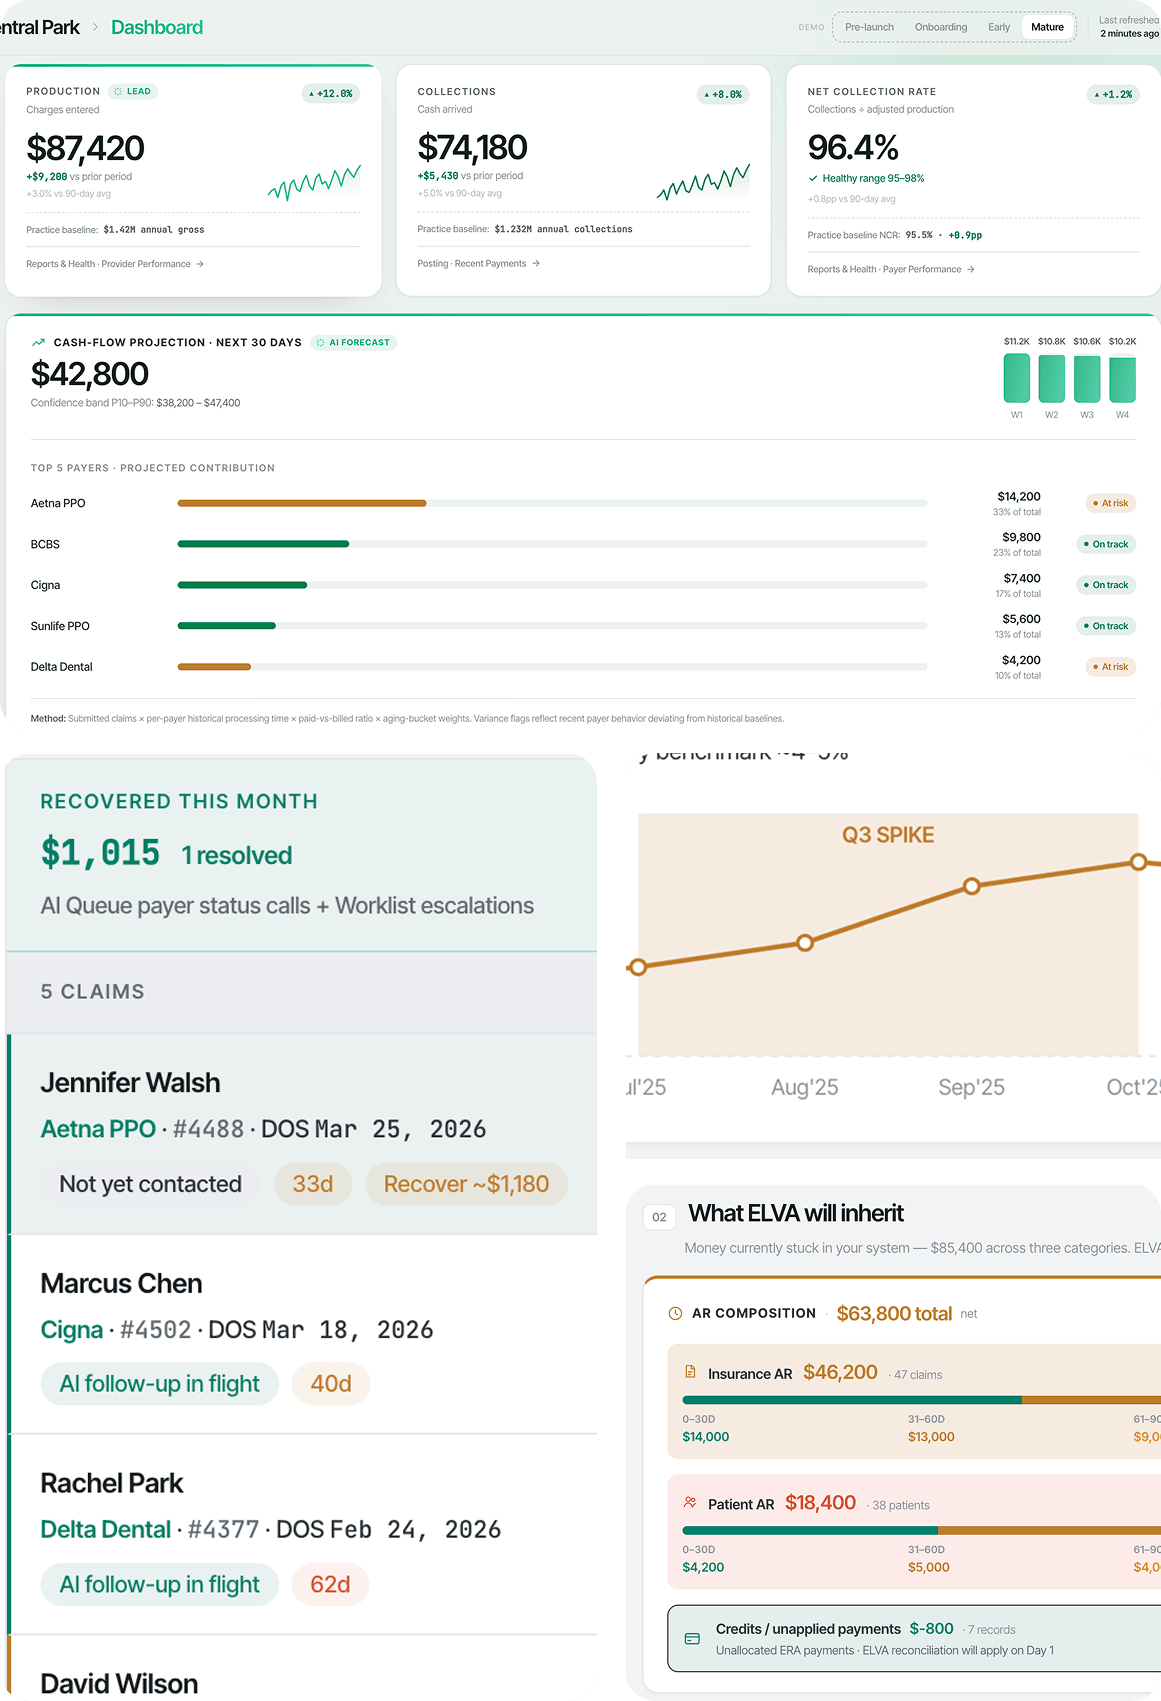Click the W1 weekly projection bar
Image resolution: width=1161 pixels, height=1701 pixels.
pos(1017,378)
